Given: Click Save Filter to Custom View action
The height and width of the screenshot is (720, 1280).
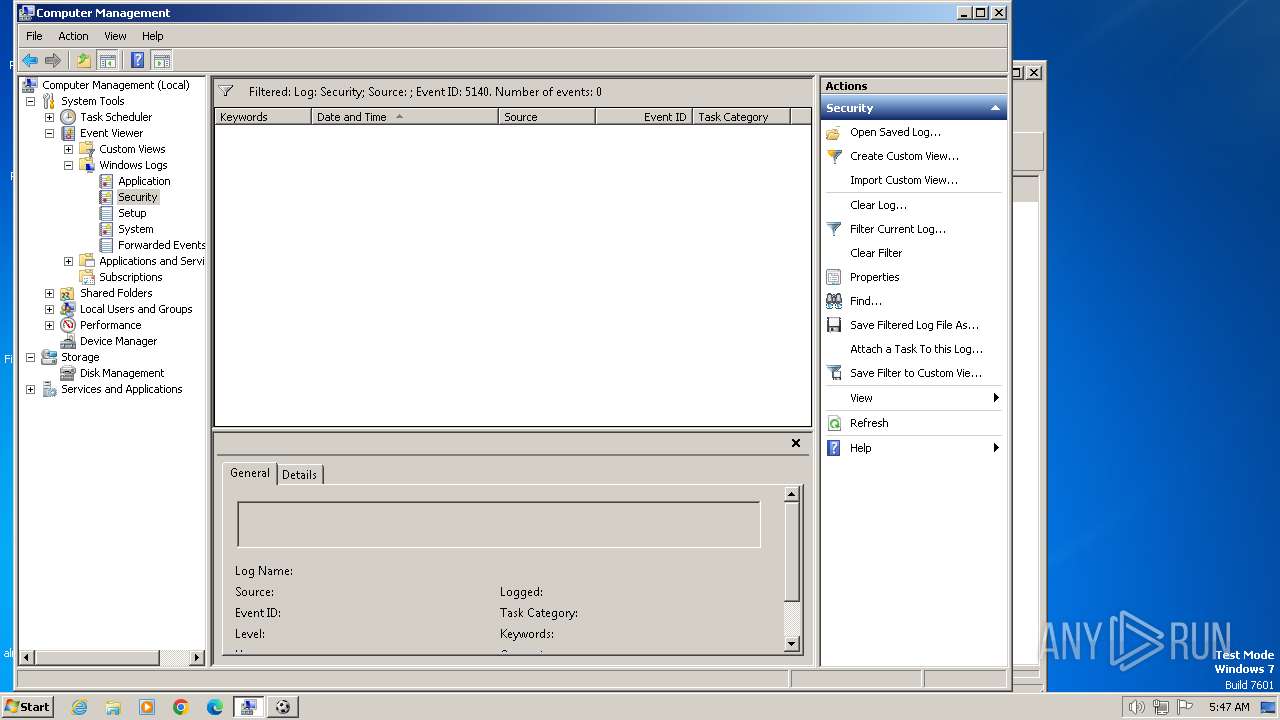Looking at the screenshot, I should coord(915,373).
